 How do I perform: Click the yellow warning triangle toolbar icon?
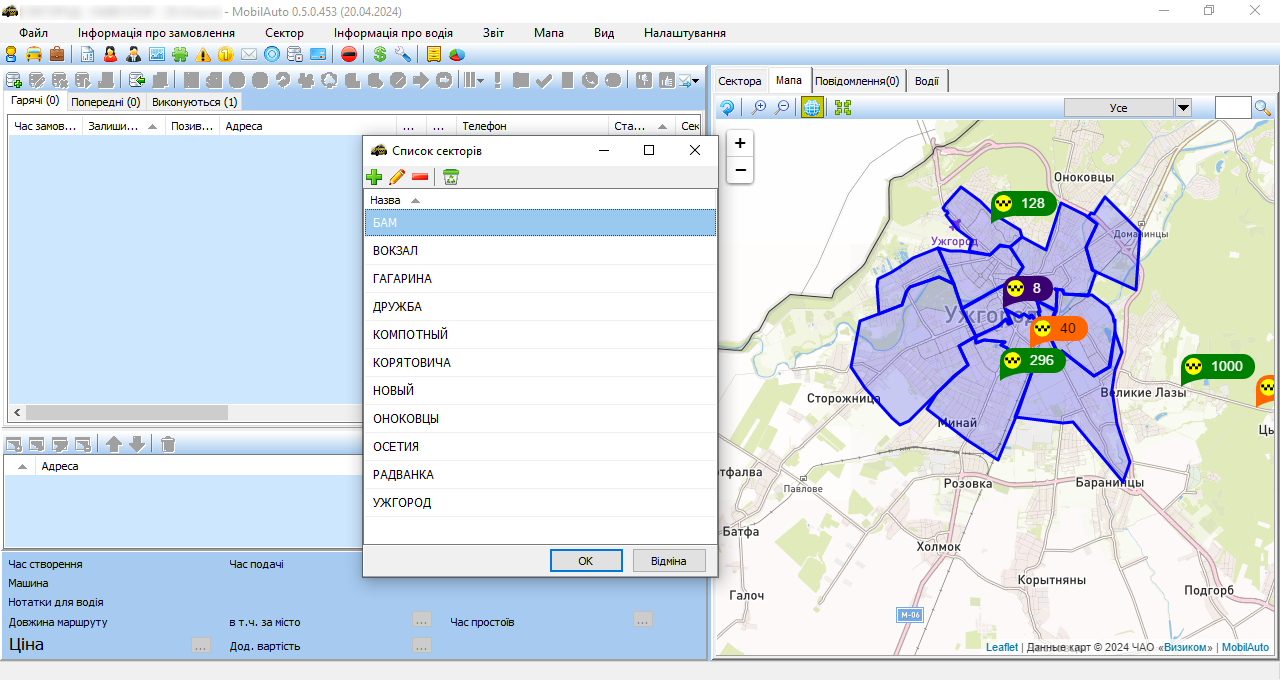(204, 54)
